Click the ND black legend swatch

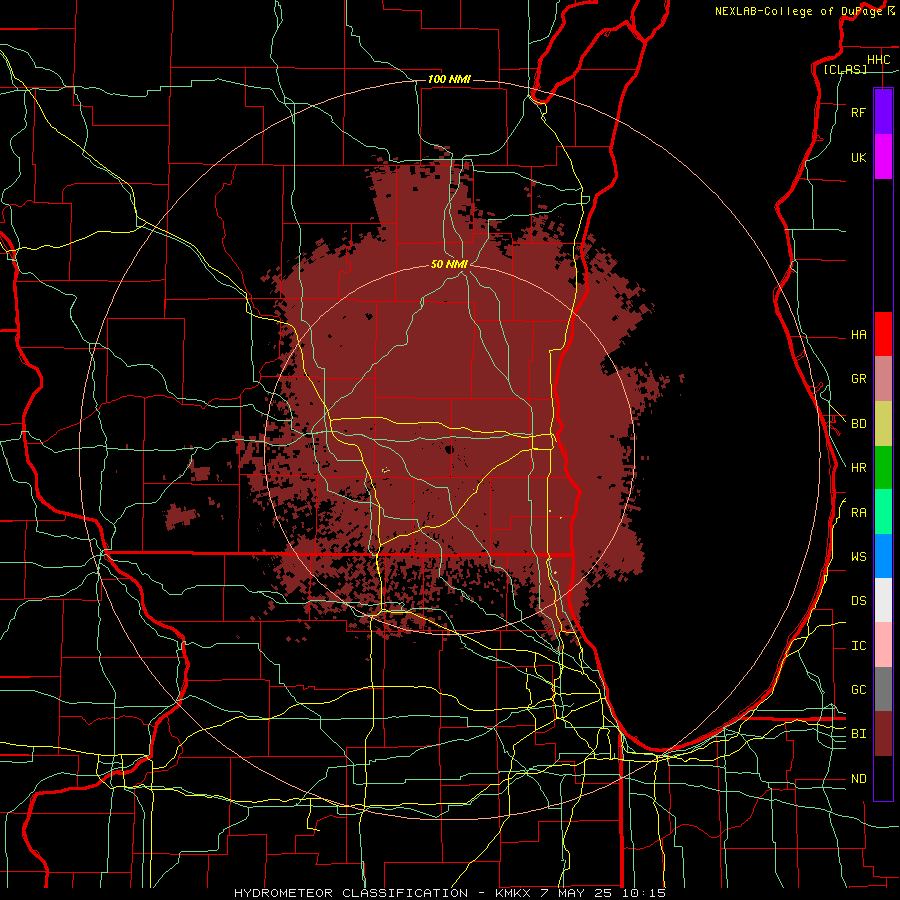(x=883, y=778)
